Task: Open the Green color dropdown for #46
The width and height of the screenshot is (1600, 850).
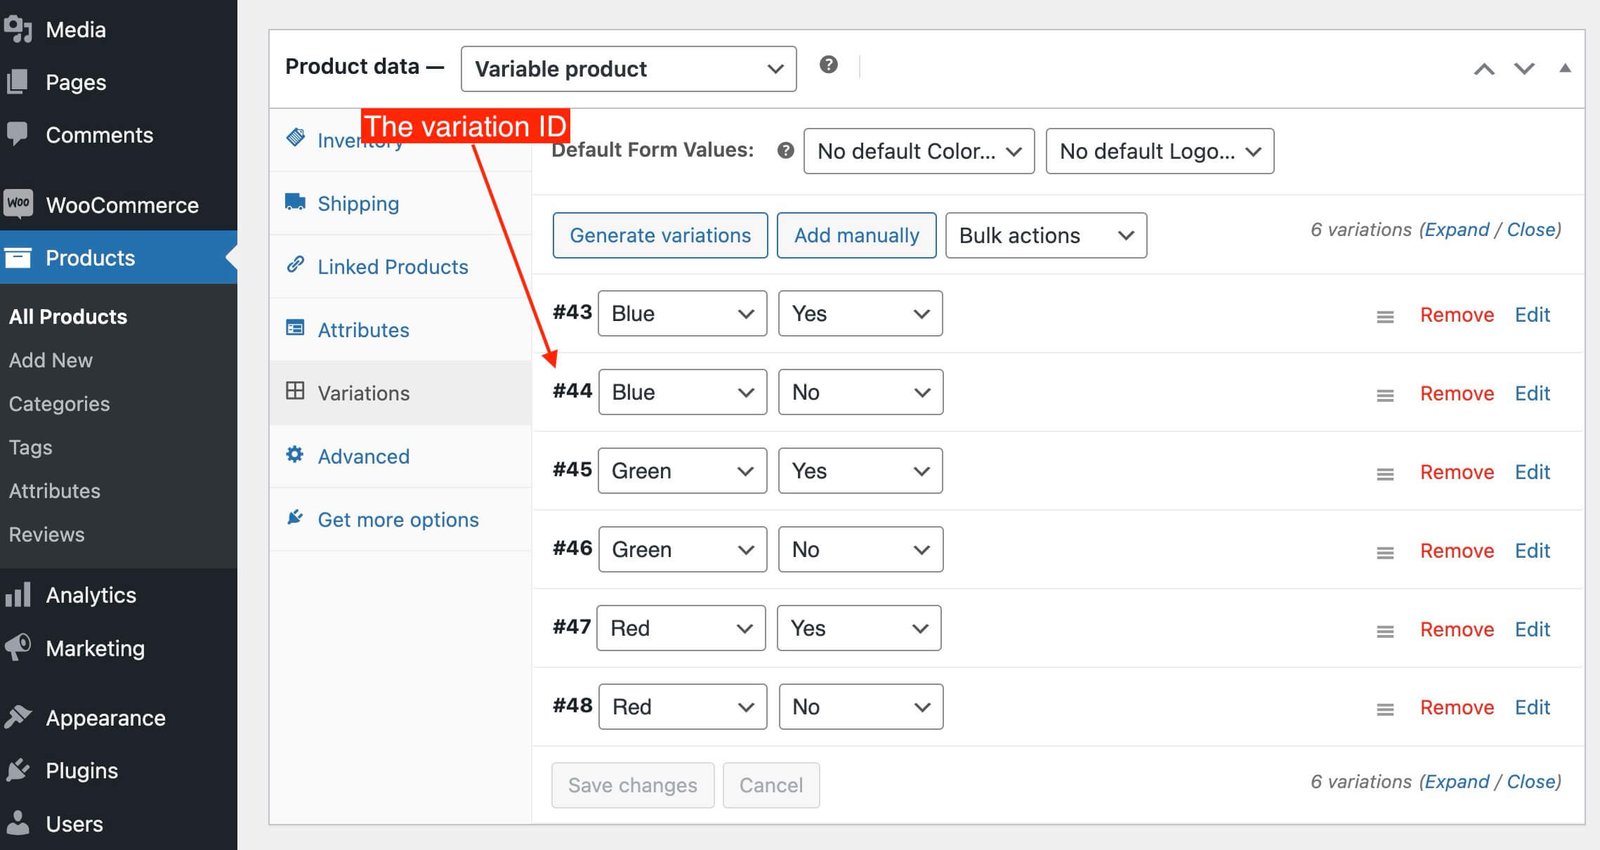Action: (683, 550)
